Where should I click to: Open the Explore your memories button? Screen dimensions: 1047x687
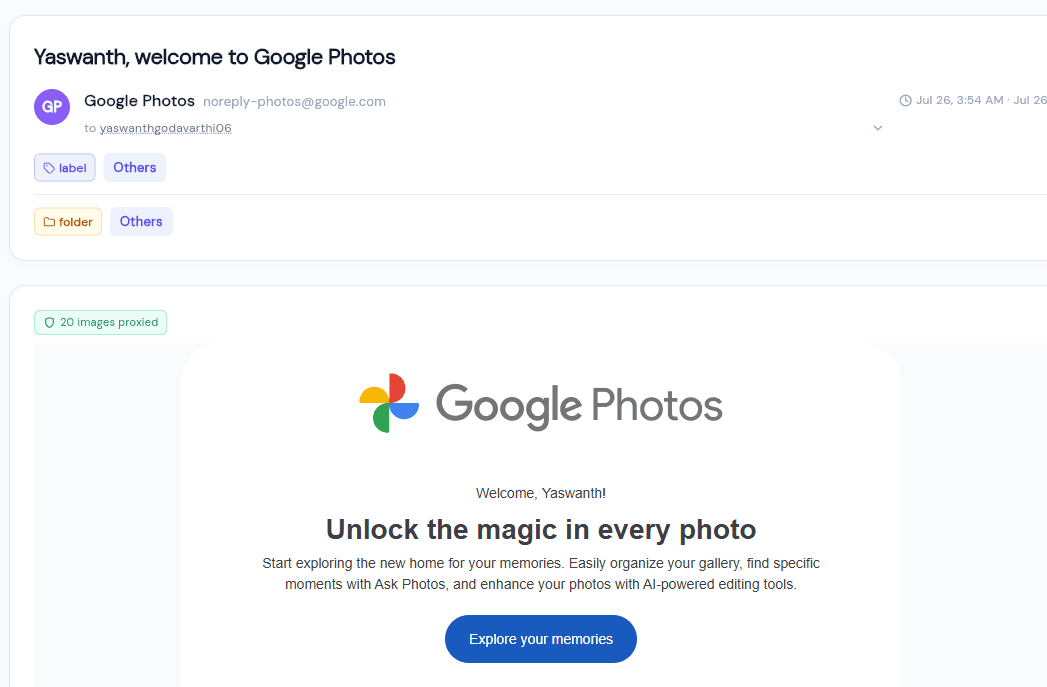click(x=541, y=639)
